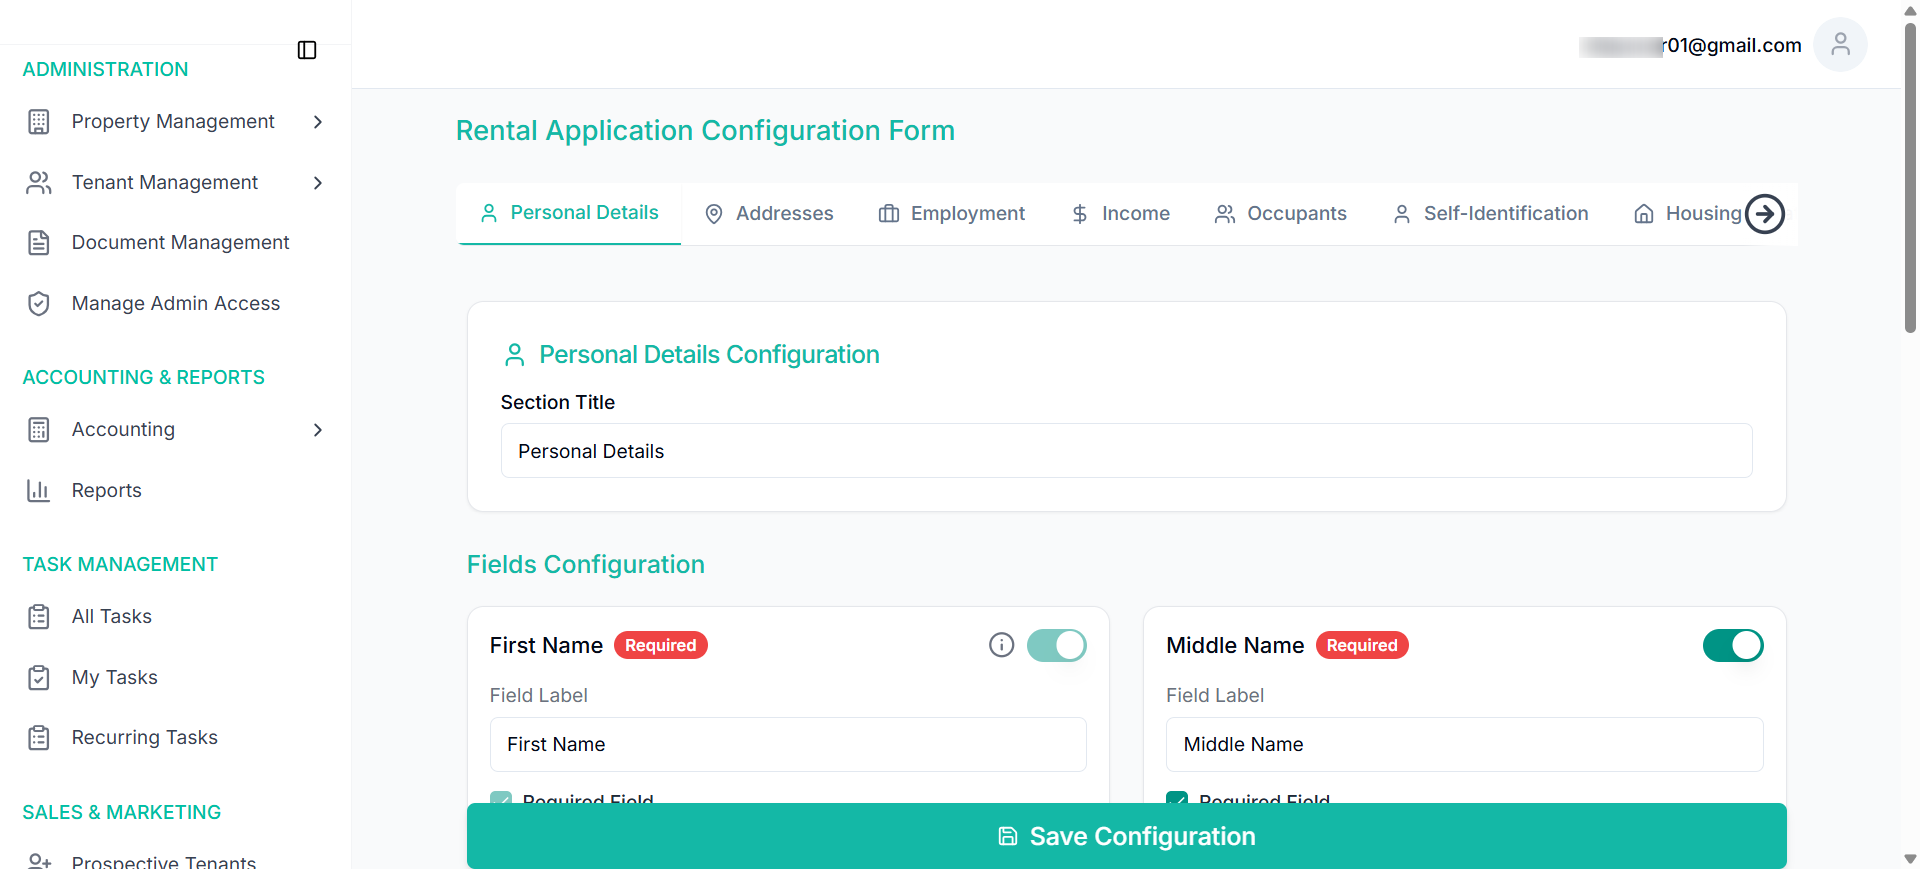Expand the Property Management chevron
Viewport: 1920px width, 869px height.
coord(318,122)
